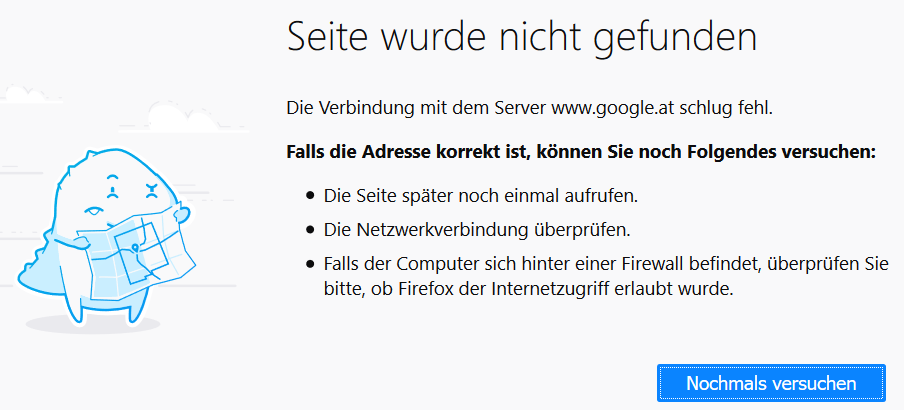This screenshot has height=410, width=904.
Task: Click the firewall hint list item text
Action: pyautogui.click(x=605, y=276)
